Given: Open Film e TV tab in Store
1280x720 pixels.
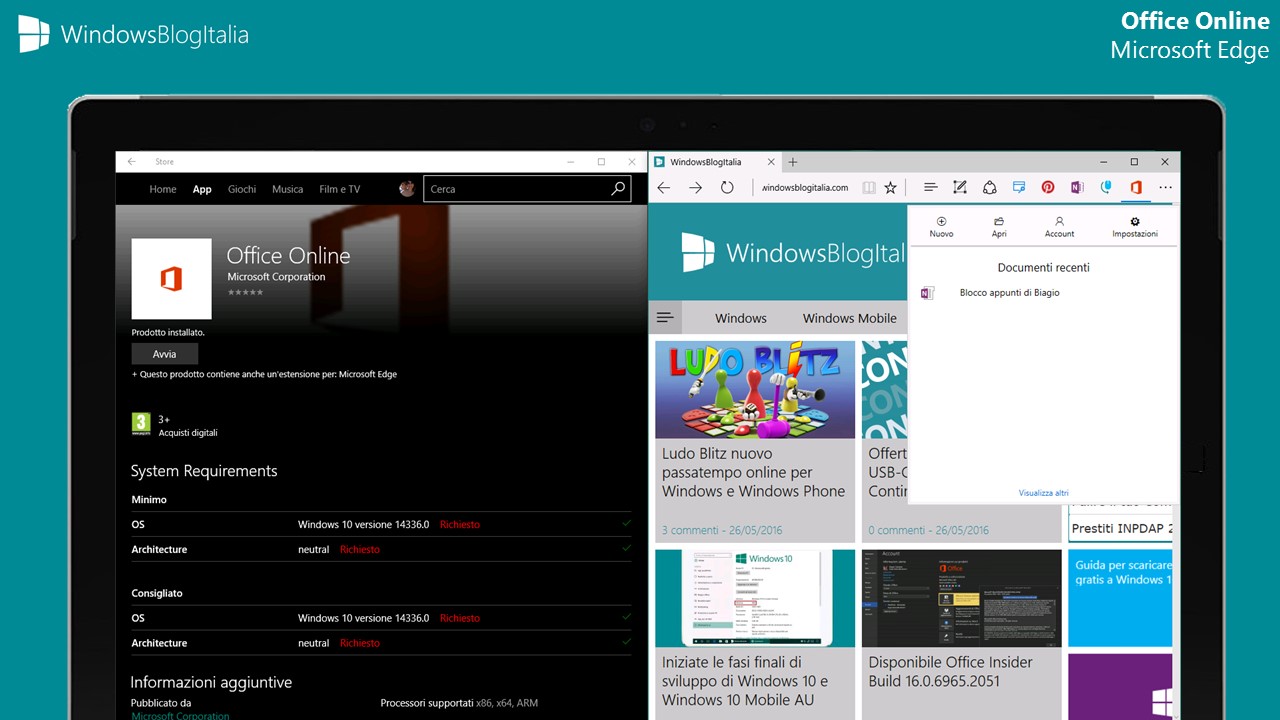Looking at the screenshot, I should [x=340, y=189].
